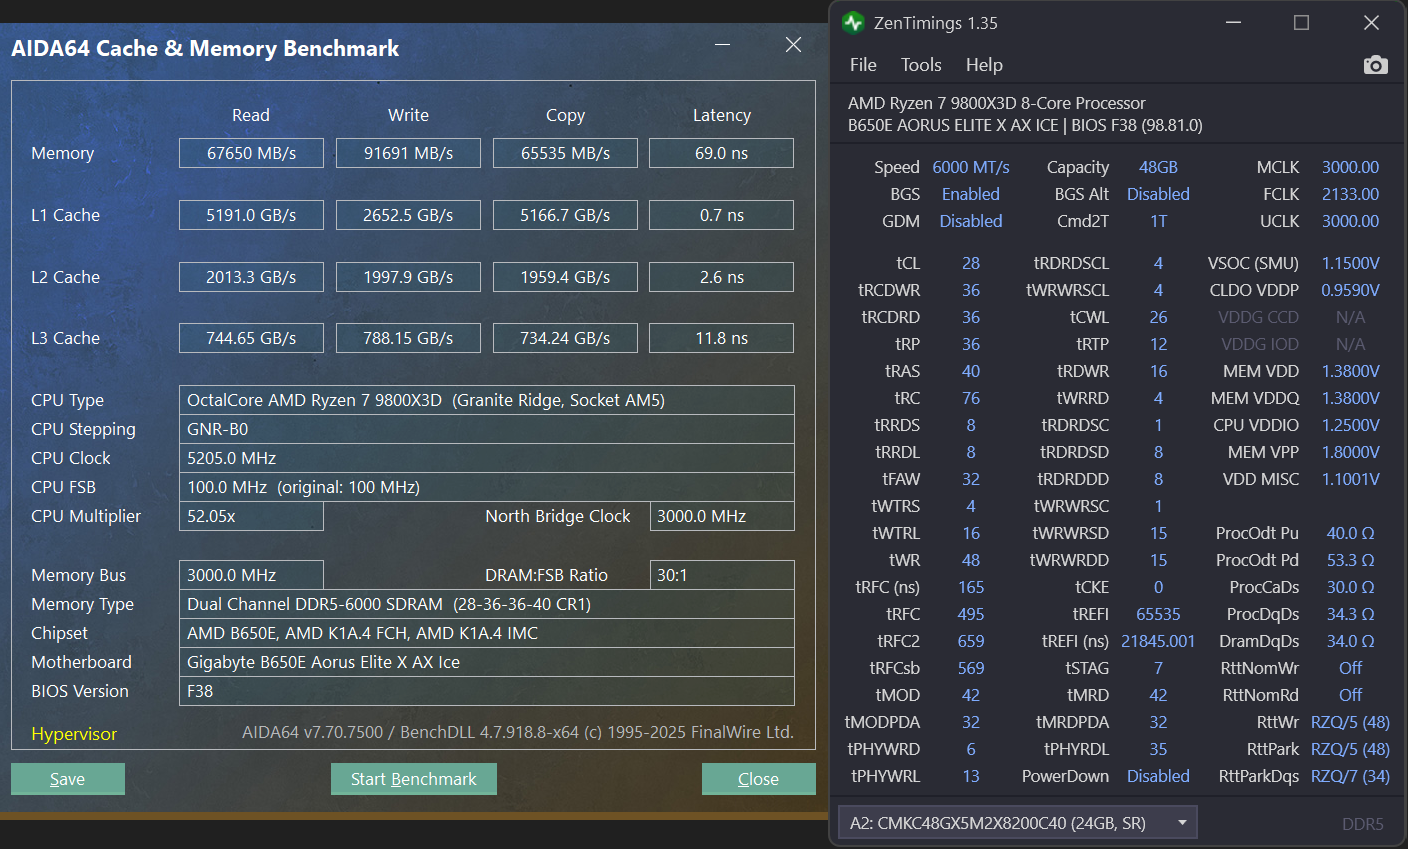The width and height of the screenshot is (1408, 849).
Task: Click the ZenTimings screenshot camera icon
Action: 1376,65
